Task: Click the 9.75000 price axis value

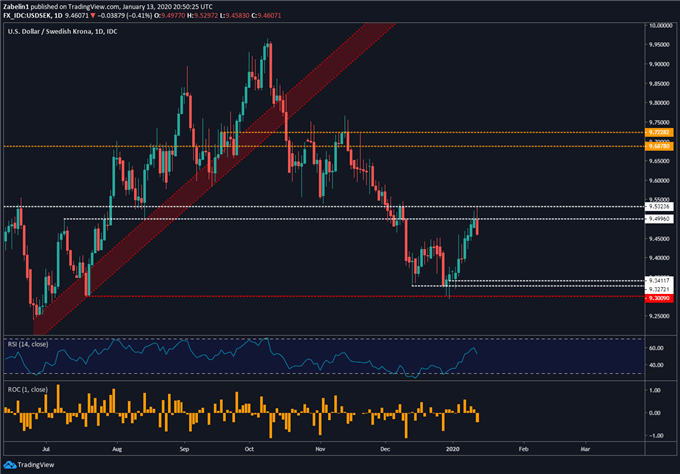Action: 659,122
